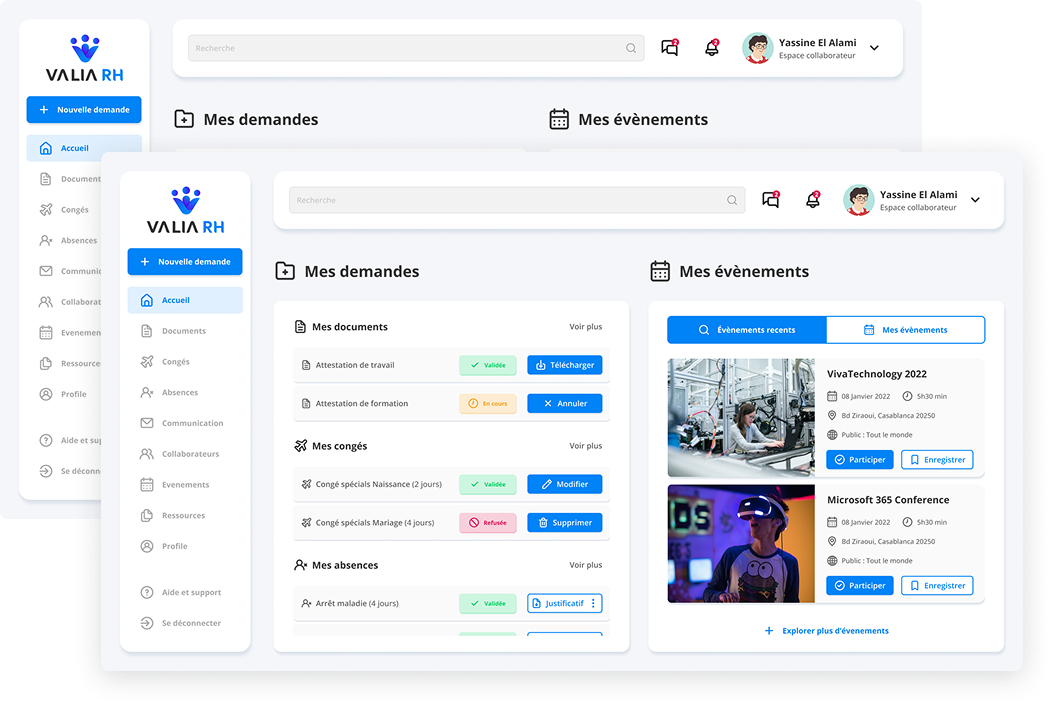Click En cours status of Attestation de formation

click(488, 404)
